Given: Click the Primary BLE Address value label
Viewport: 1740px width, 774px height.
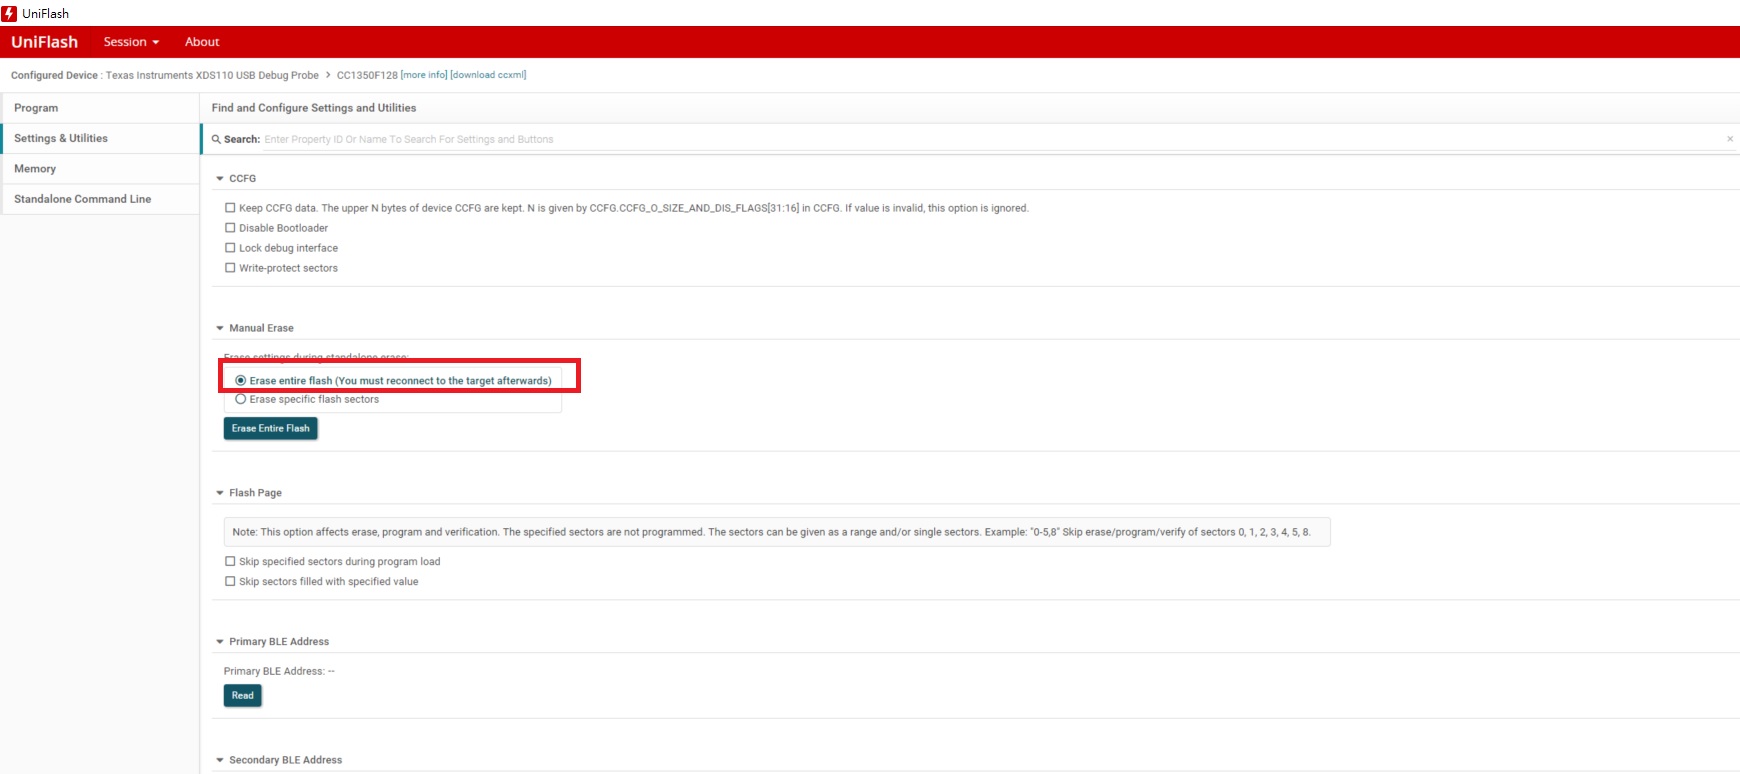Looking at the screenshot, I should coord(279,671).
